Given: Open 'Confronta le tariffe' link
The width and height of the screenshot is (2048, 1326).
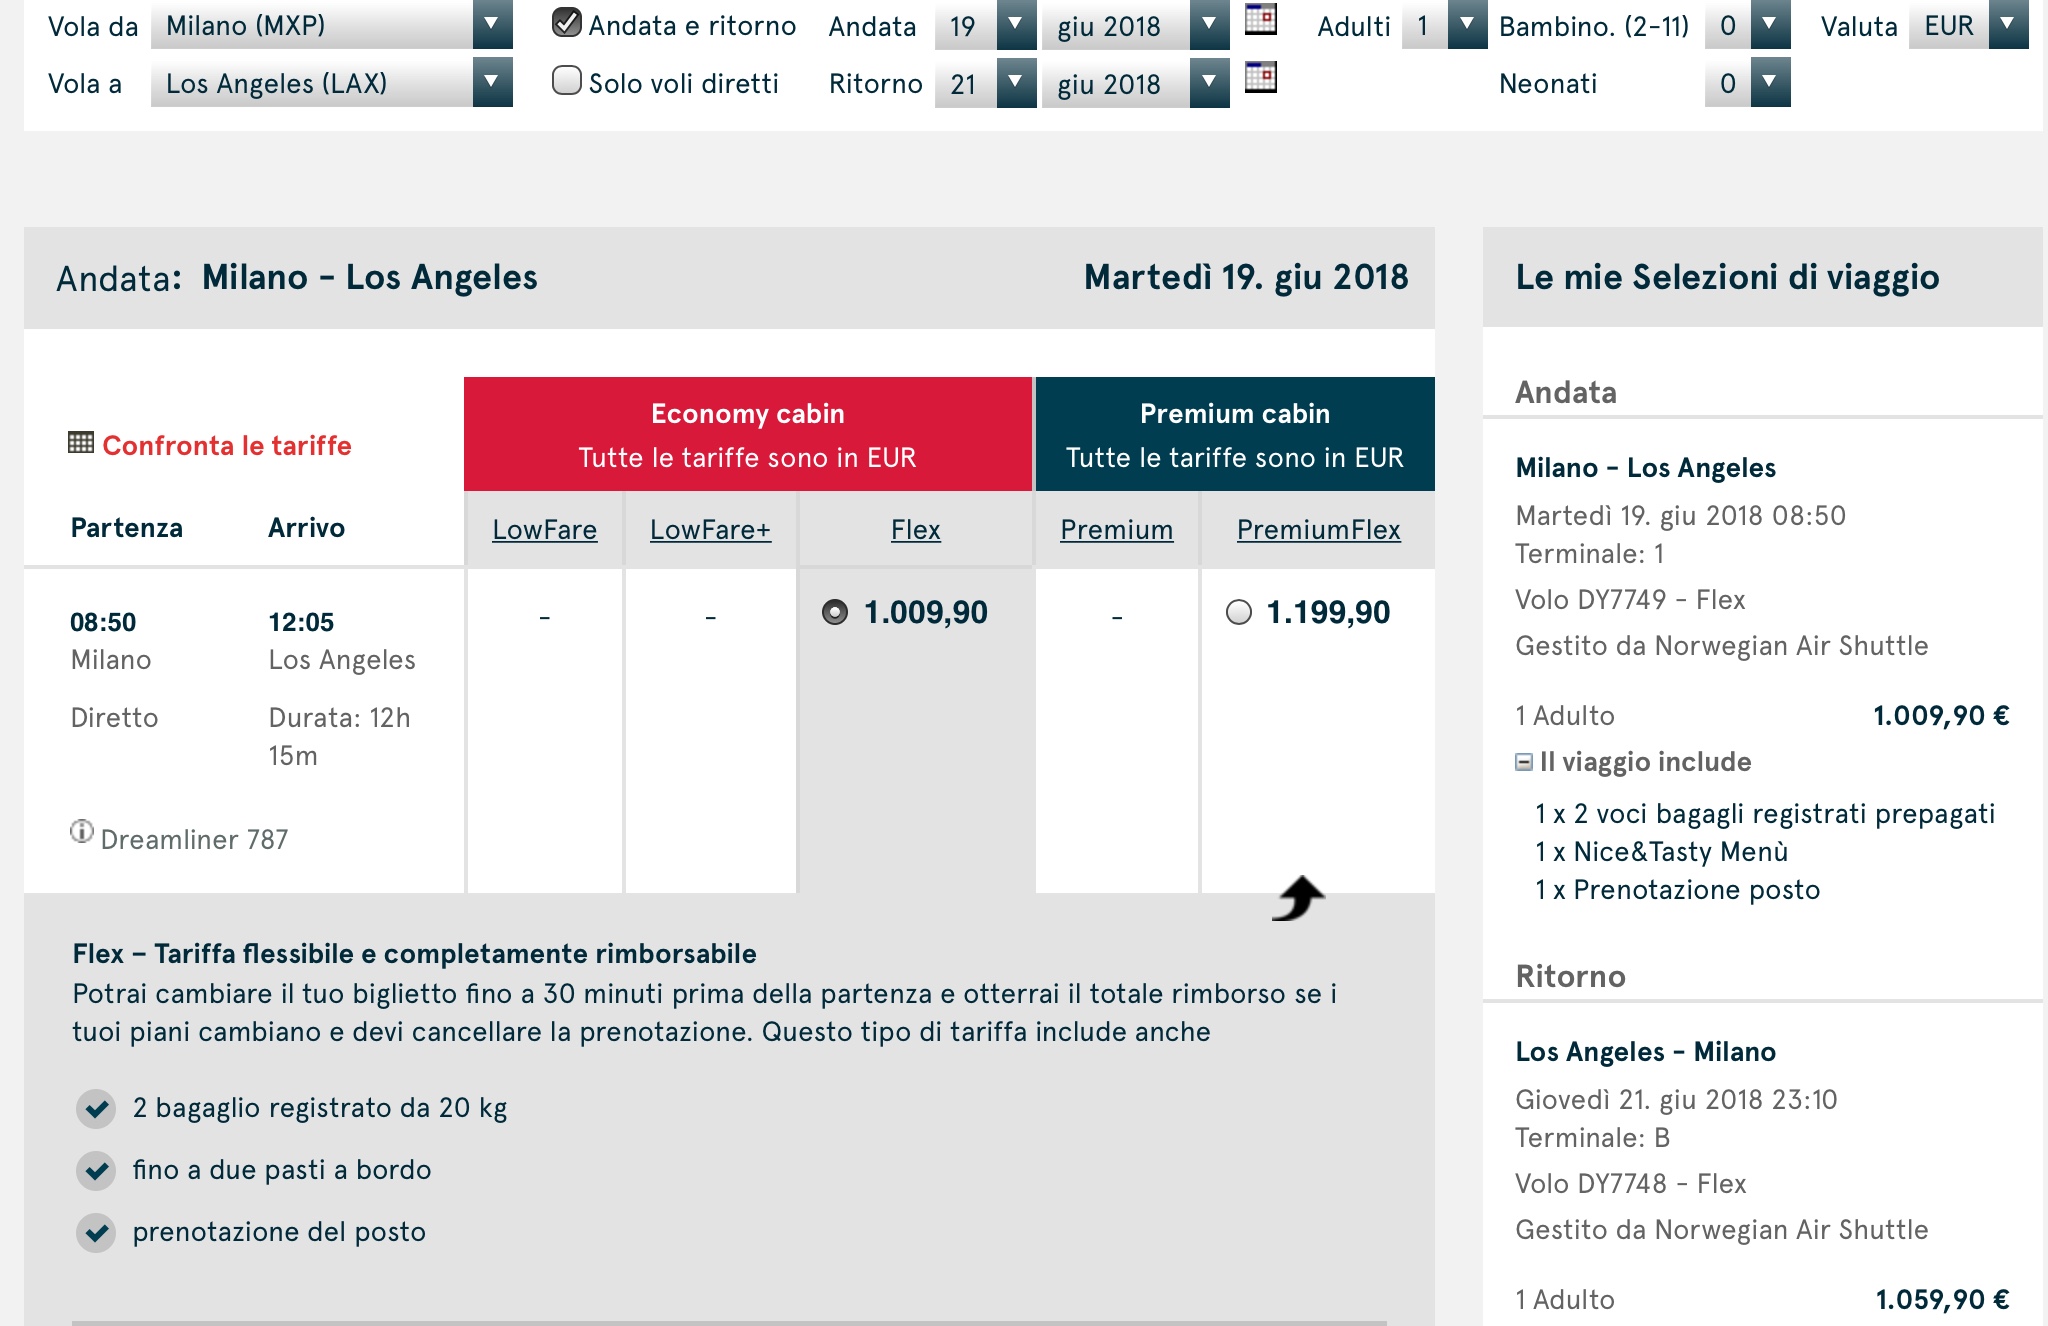Looking at the screenshot, I should pos(227,446).
